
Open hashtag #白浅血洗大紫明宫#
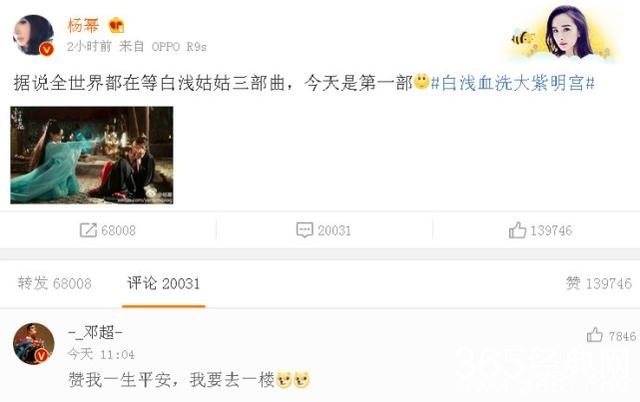coord(513,83)
